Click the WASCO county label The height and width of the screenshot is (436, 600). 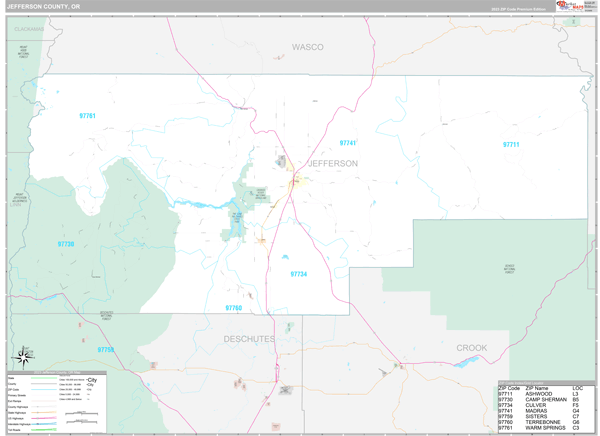[307, 47]
